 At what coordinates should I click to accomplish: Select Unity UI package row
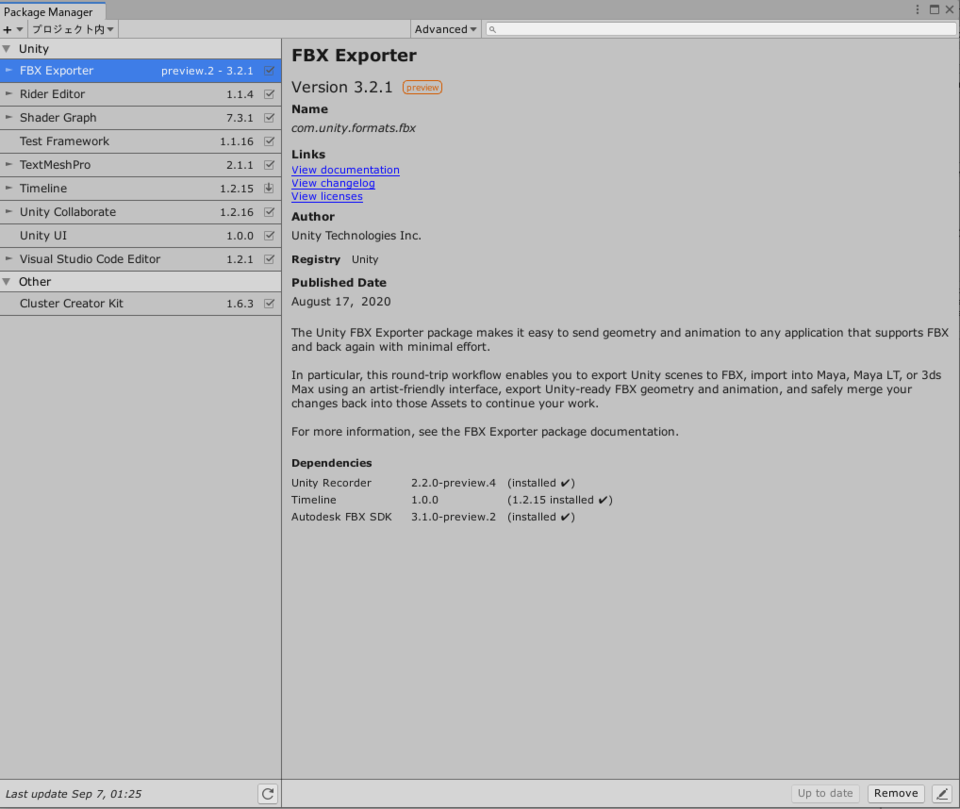(x=140, y=236)
